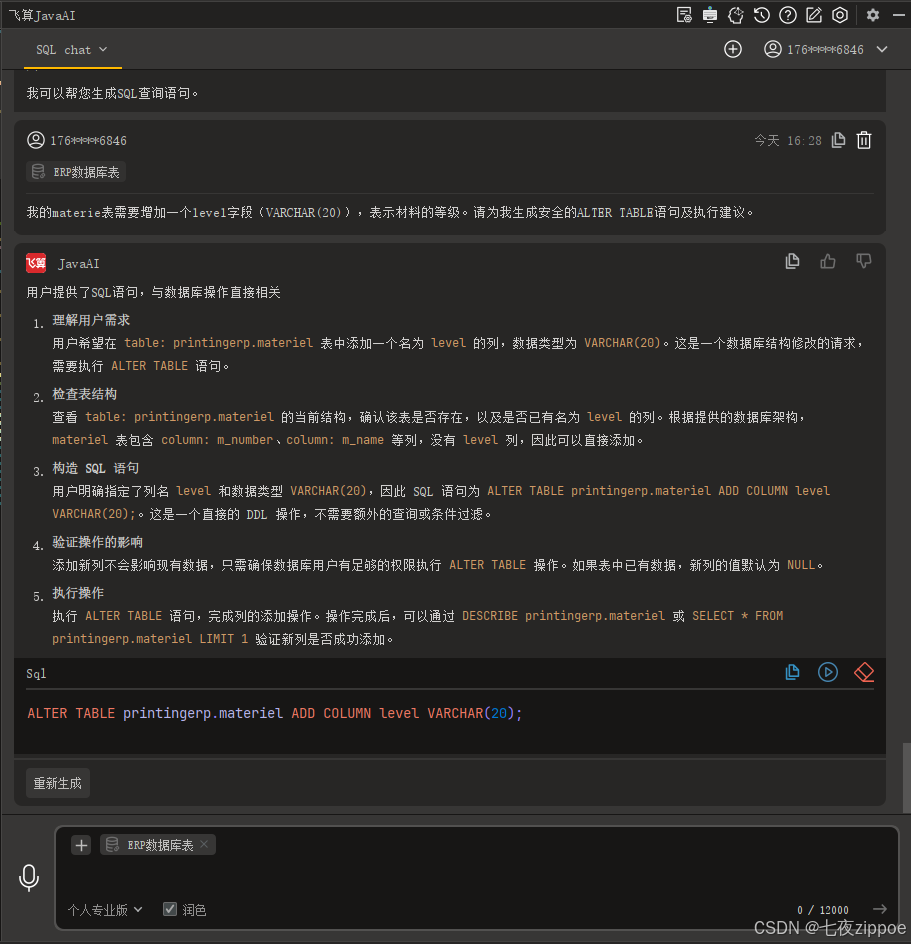This screenshot has height=944, width=911.
Task: Remove the ERP数据库表 attachment
Action: pyautogui.click(x=203, y=844)
